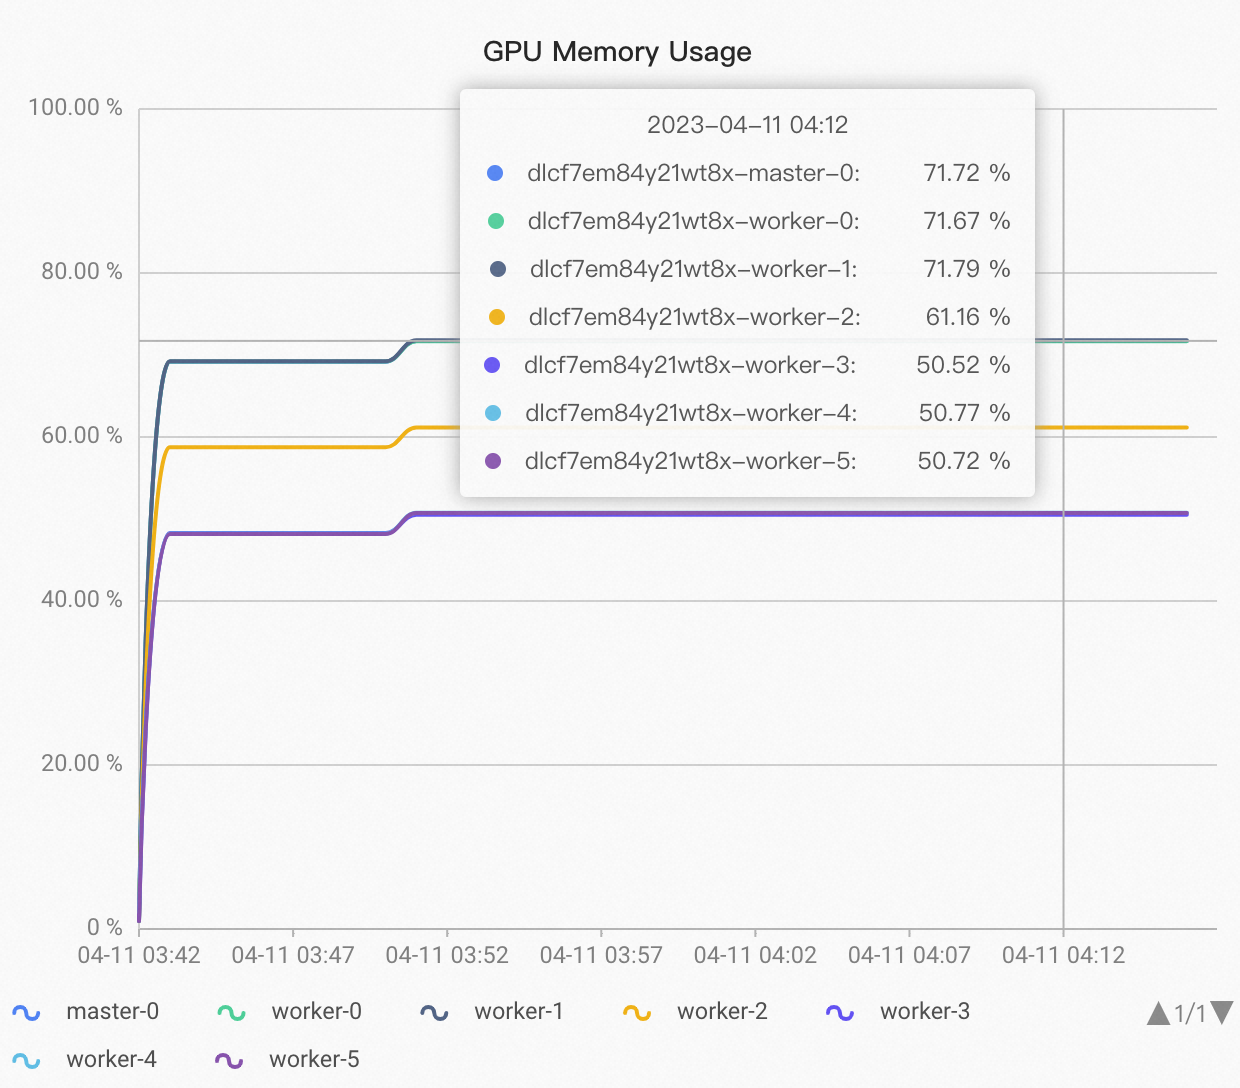Click the purple wavy worker-5 legend icon
Image resolution: width=1240 pixels, height=1088 pixels.
[231, 1059]
